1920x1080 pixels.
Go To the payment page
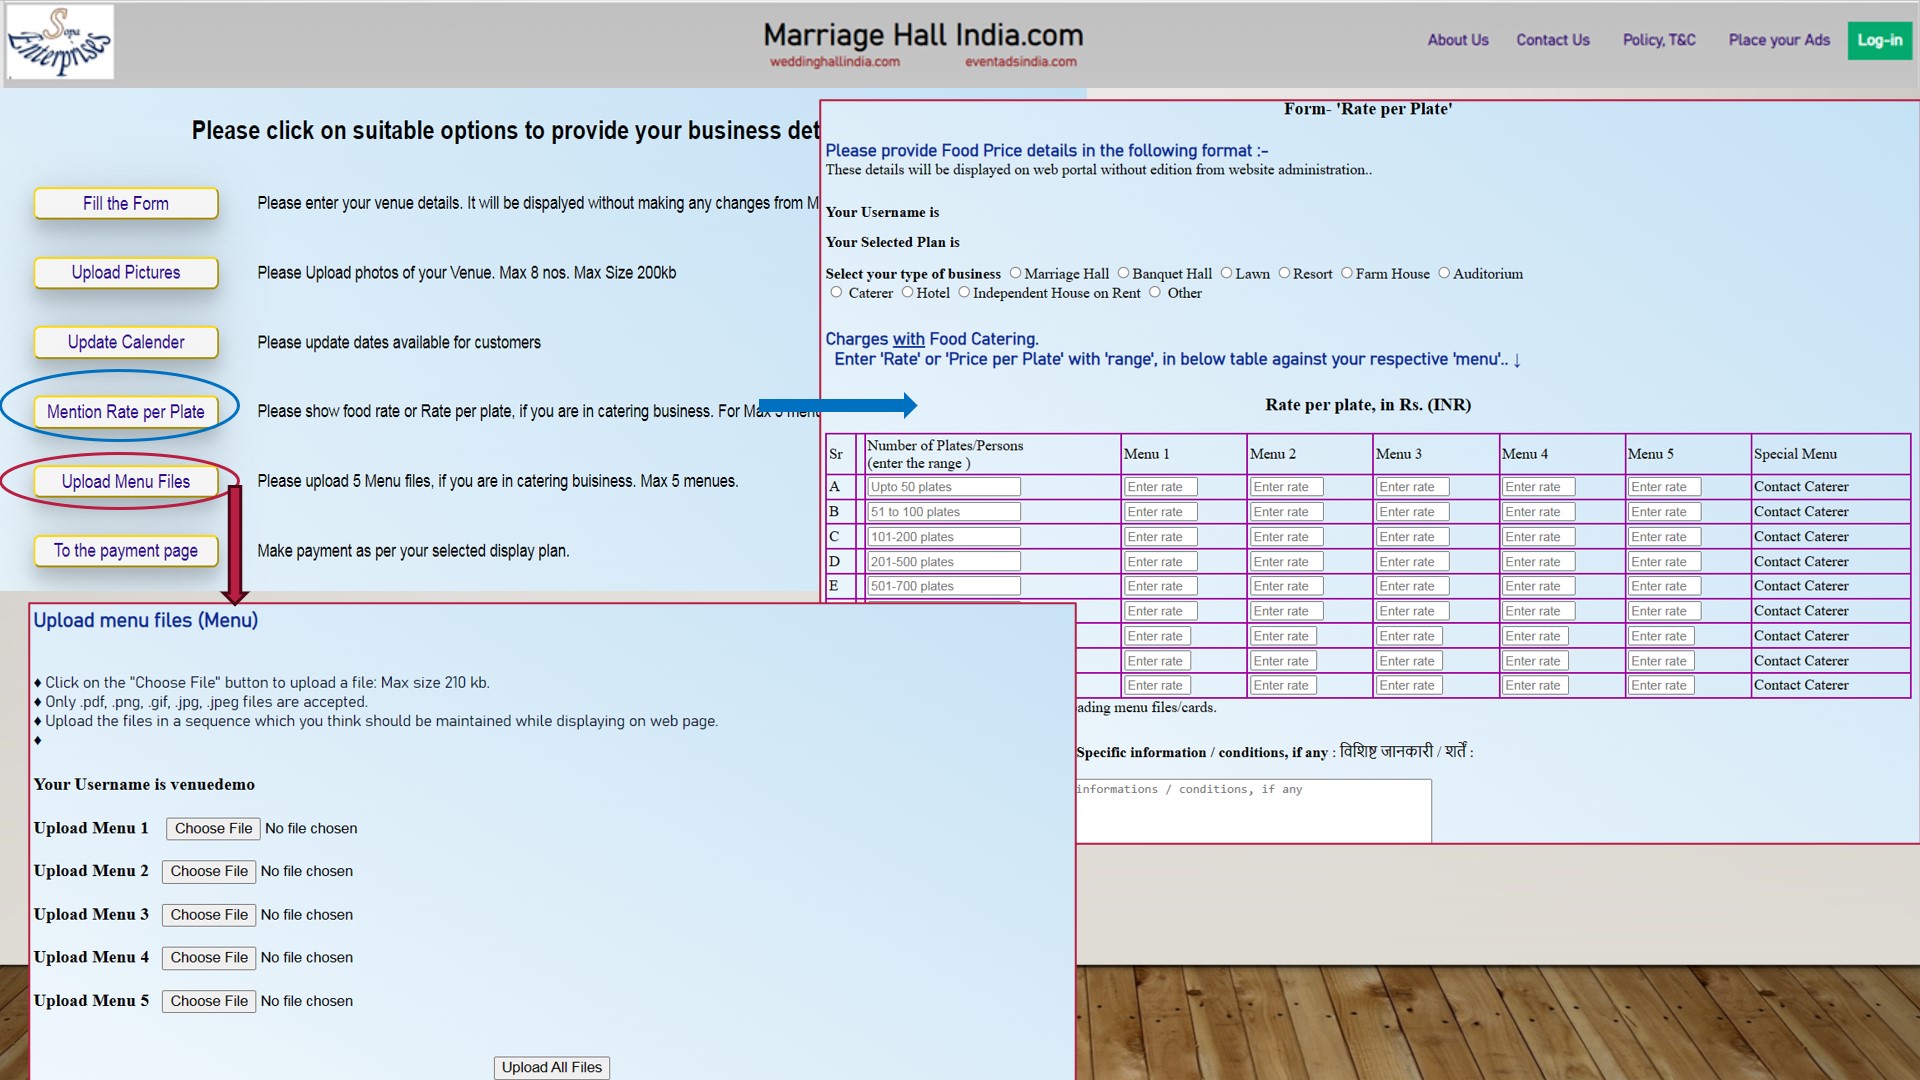[x=126, y=550]
